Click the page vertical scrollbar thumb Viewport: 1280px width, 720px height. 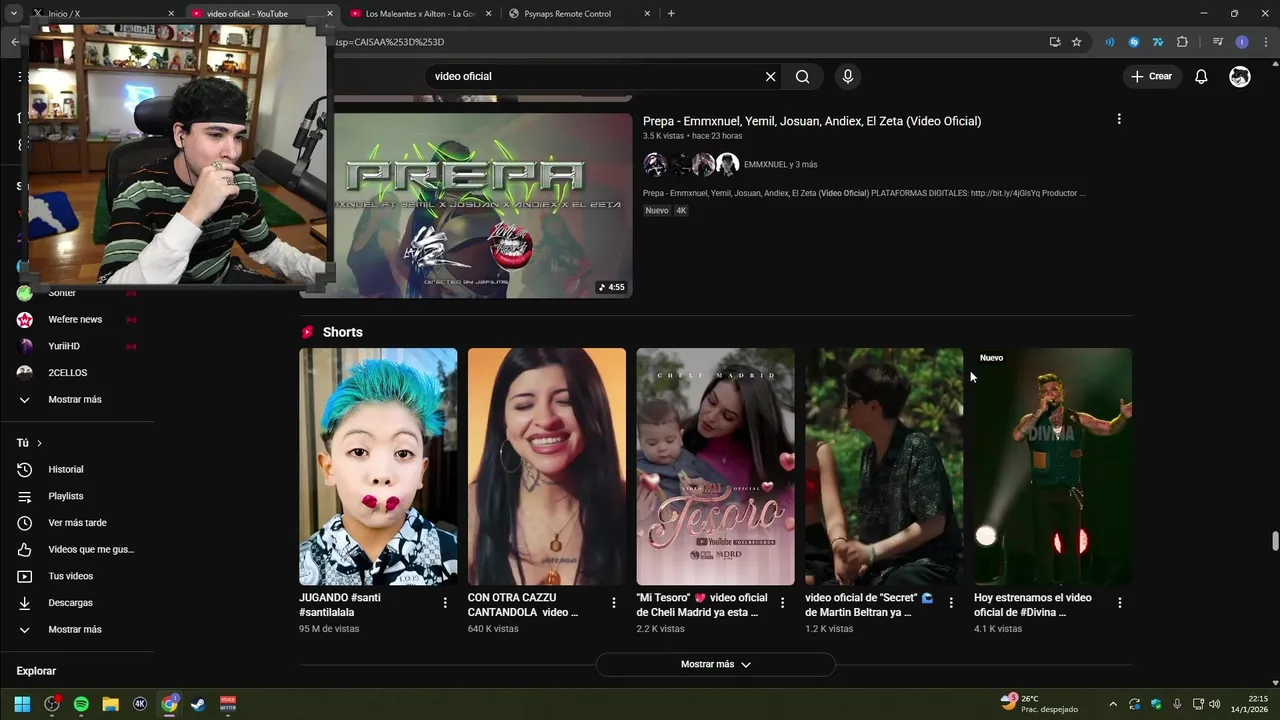pos(1275,541)
